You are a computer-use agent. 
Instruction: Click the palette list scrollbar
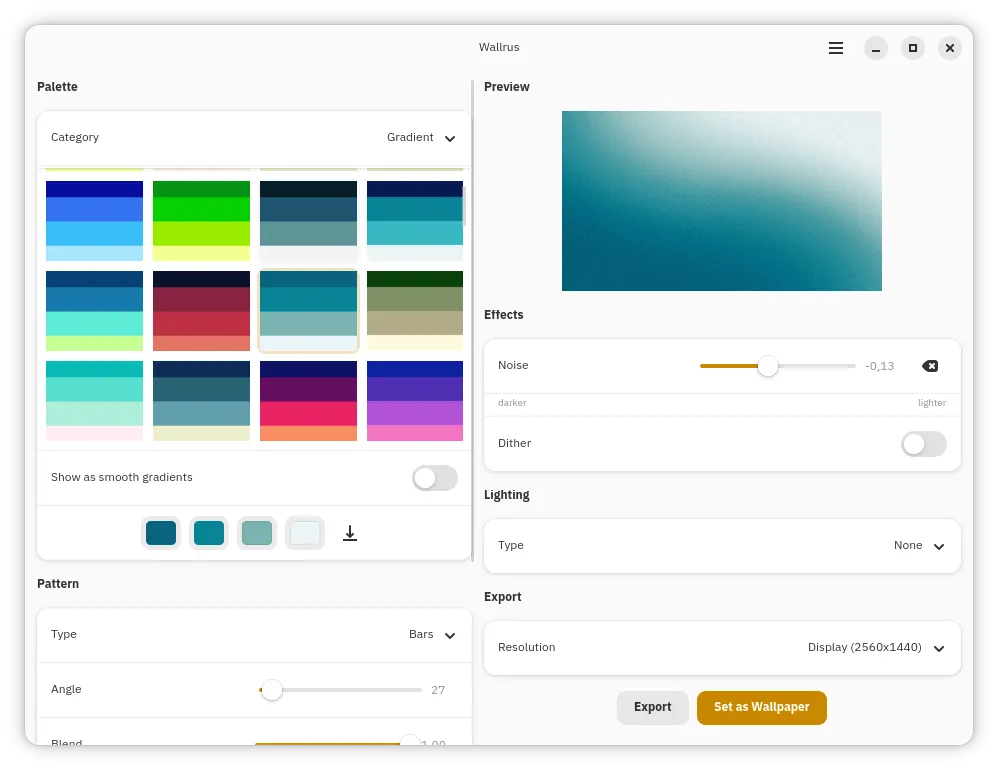click(465, 206)
